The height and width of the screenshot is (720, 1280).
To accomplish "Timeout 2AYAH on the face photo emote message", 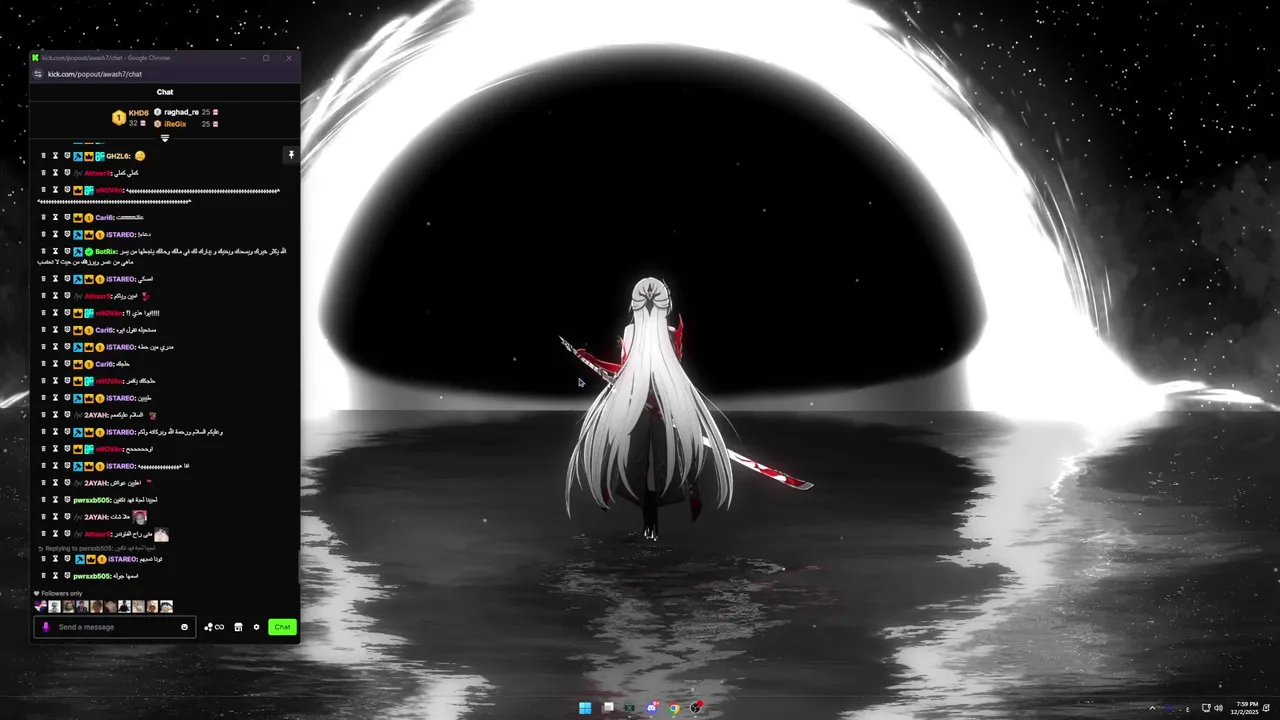I will click(x=55, y=517).
